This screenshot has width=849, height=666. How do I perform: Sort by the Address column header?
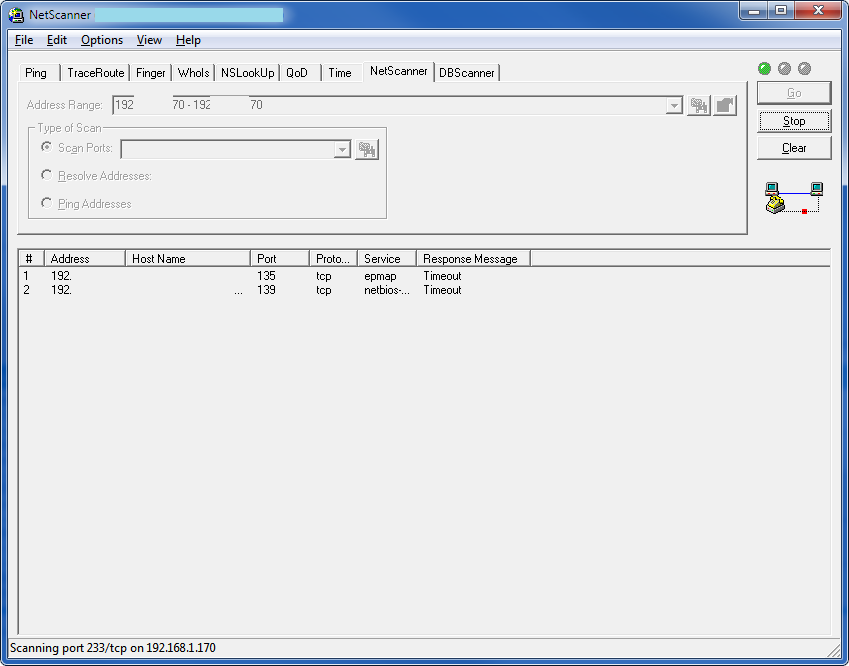tap(84, 259)
